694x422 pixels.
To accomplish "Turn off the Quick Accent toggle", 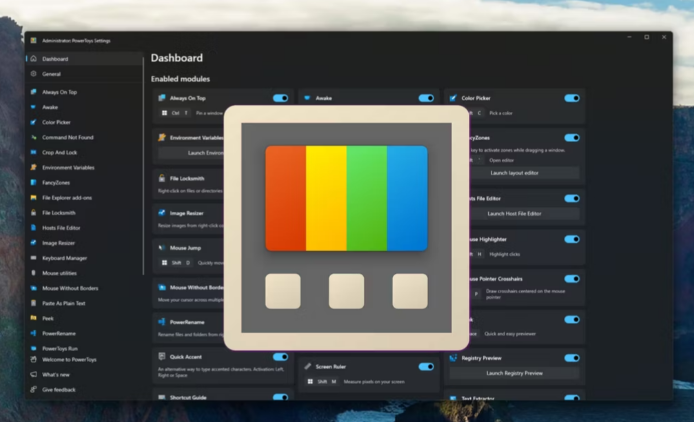I will (x=280, y=356).
